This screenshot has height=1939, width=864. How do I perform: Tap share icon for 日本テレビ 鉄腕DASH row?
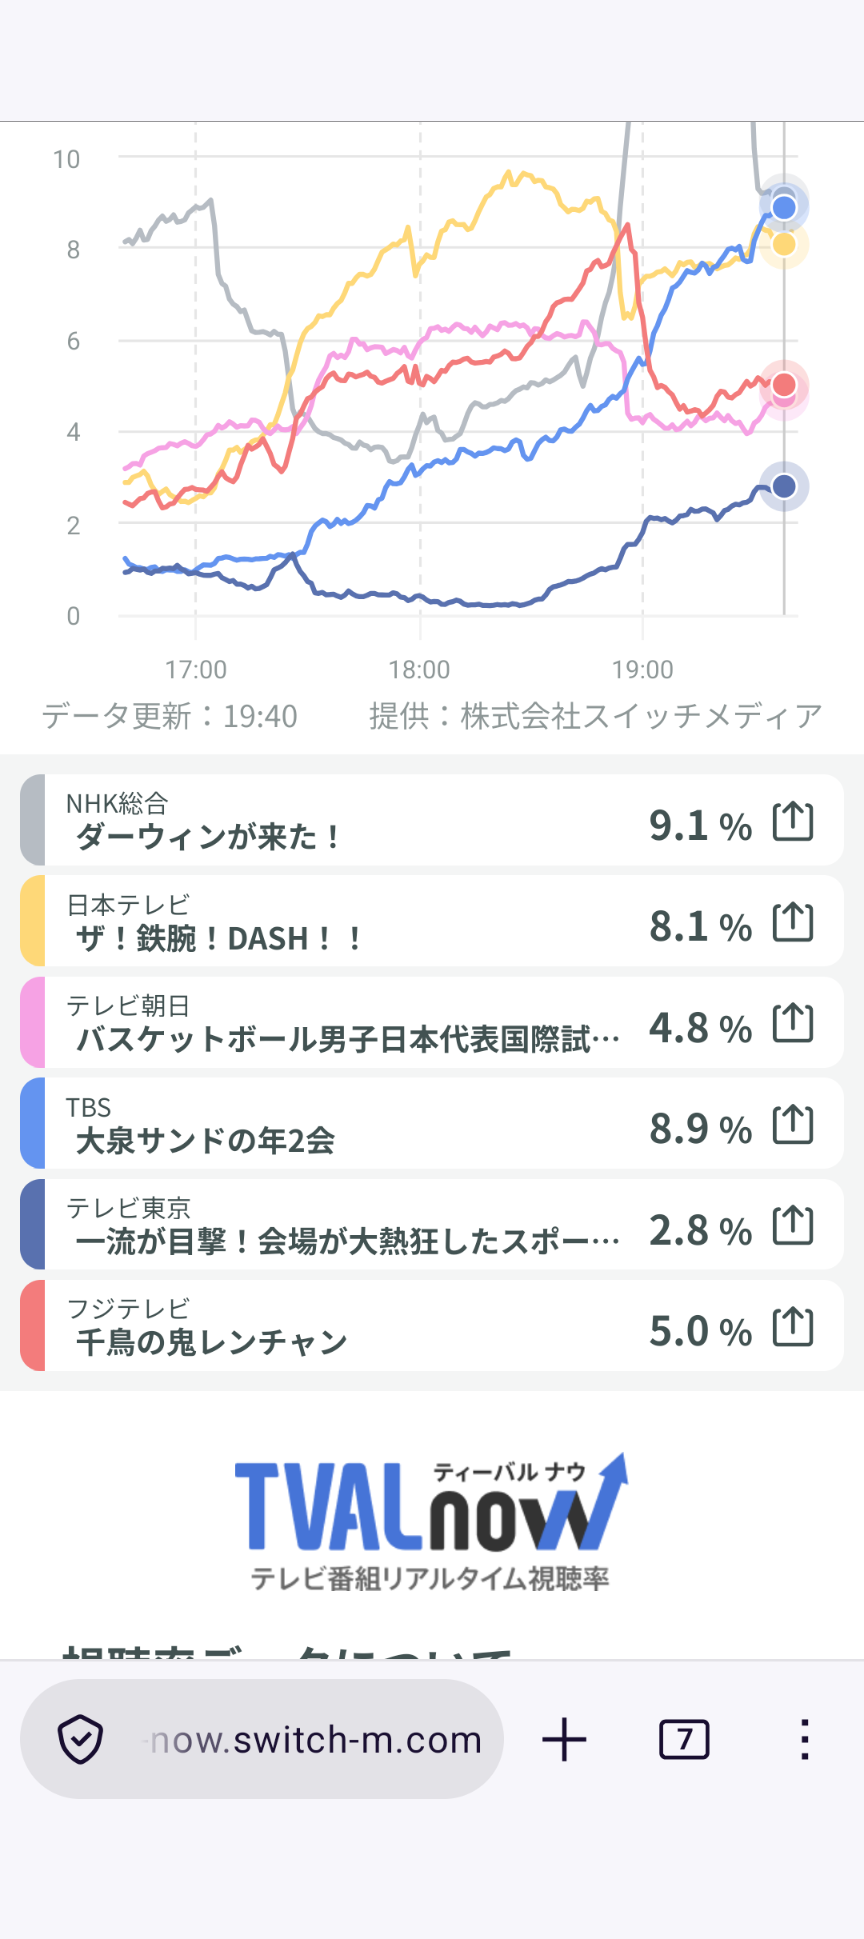click(x=793, y=922)
